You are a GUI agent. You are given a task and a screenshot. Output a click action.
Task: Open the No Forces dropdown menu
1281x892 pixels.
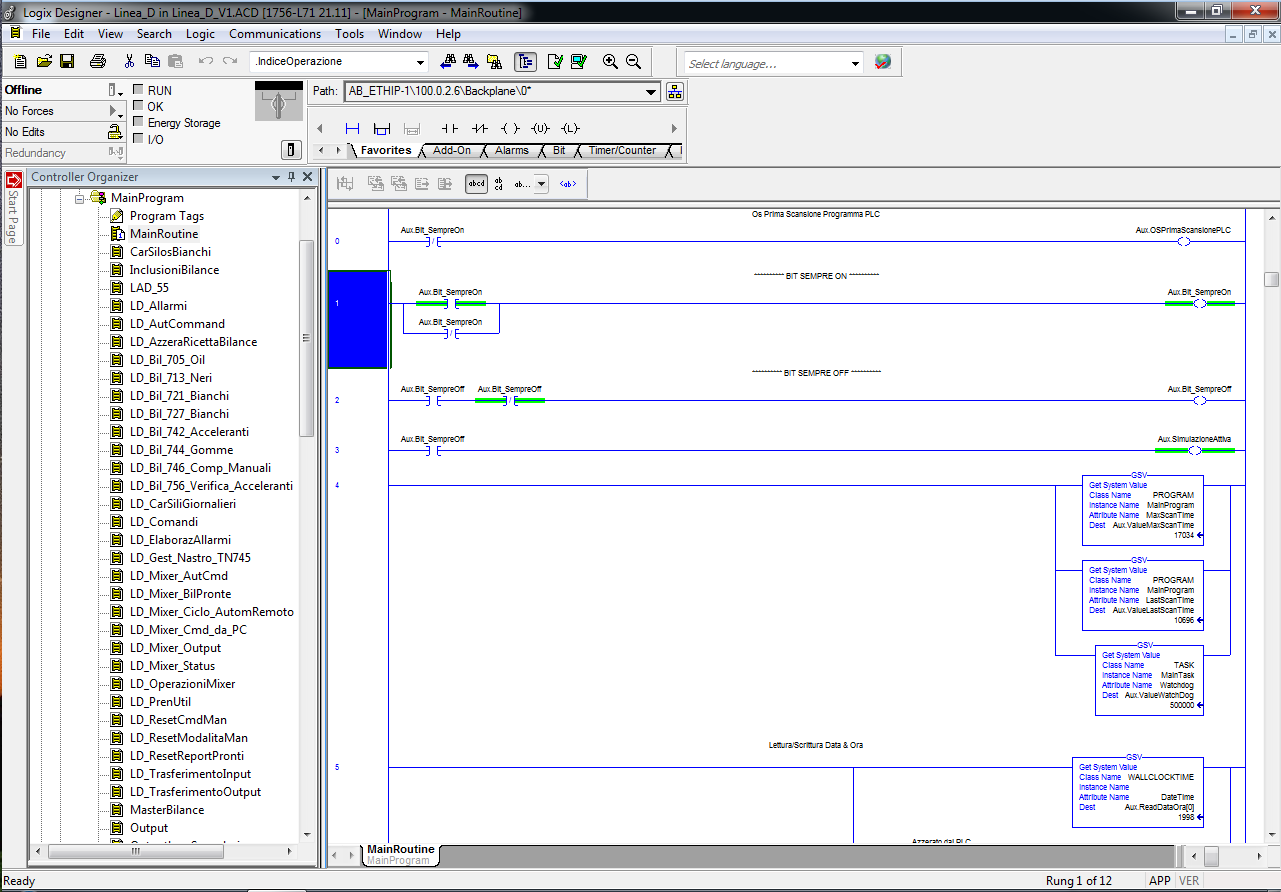click(115, 111)
